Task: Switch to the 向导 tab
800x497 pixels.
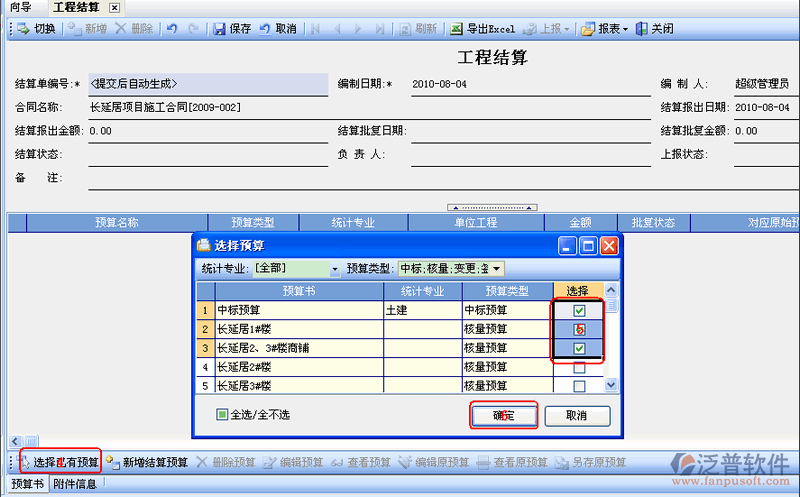Action: (20, 8)
